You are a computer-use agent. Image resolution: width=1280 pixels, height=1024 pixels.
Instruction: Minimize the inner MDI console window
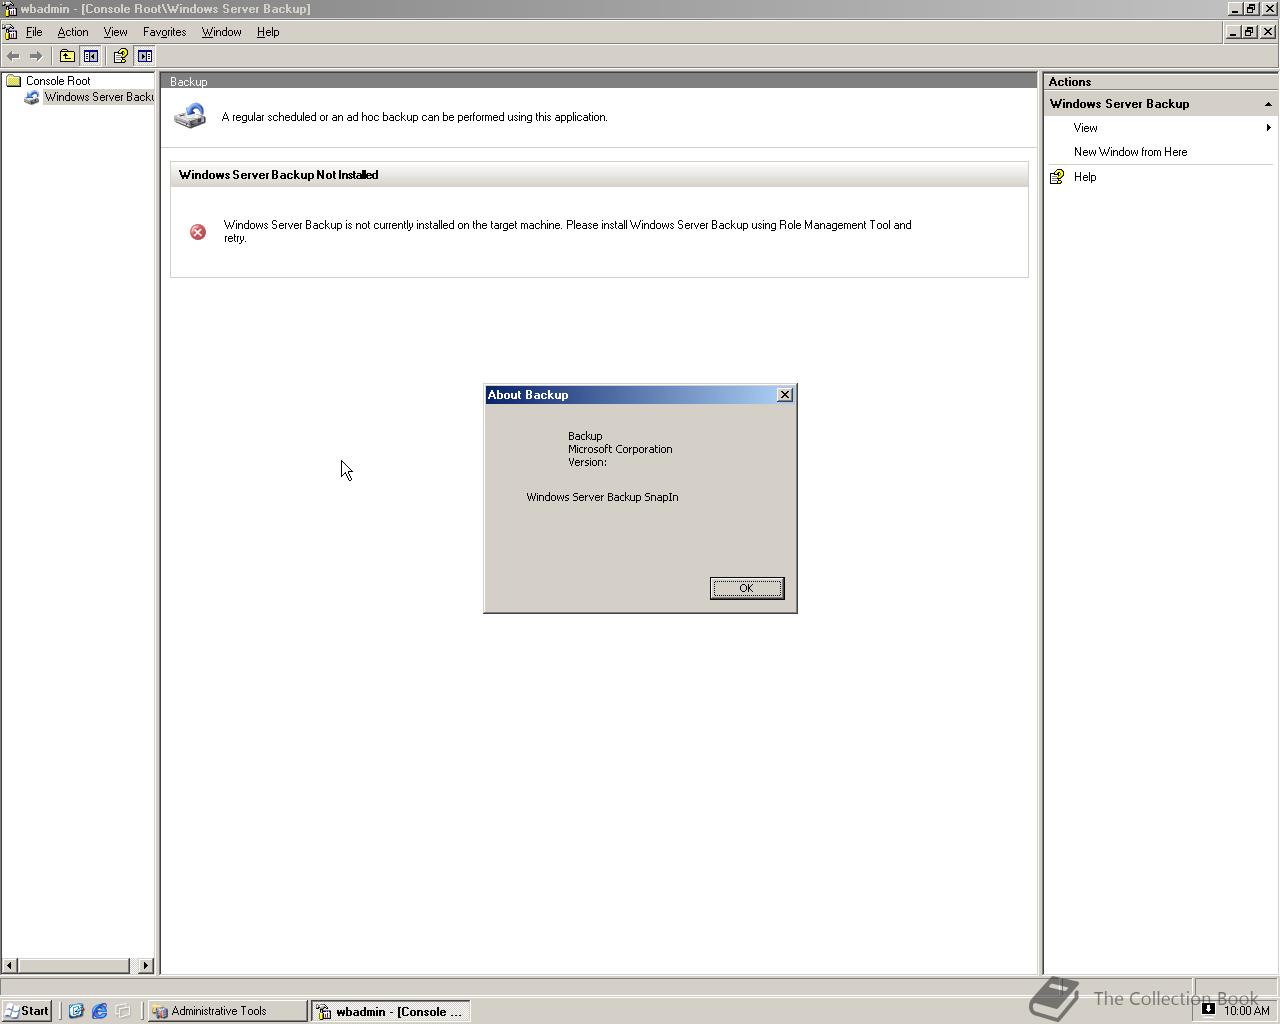(x=1234, y=32)
